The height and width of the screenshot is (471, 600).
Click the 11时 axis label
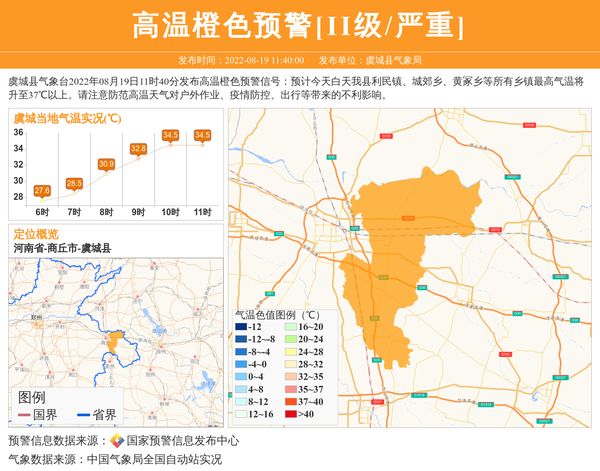click(x=202, y=212)
